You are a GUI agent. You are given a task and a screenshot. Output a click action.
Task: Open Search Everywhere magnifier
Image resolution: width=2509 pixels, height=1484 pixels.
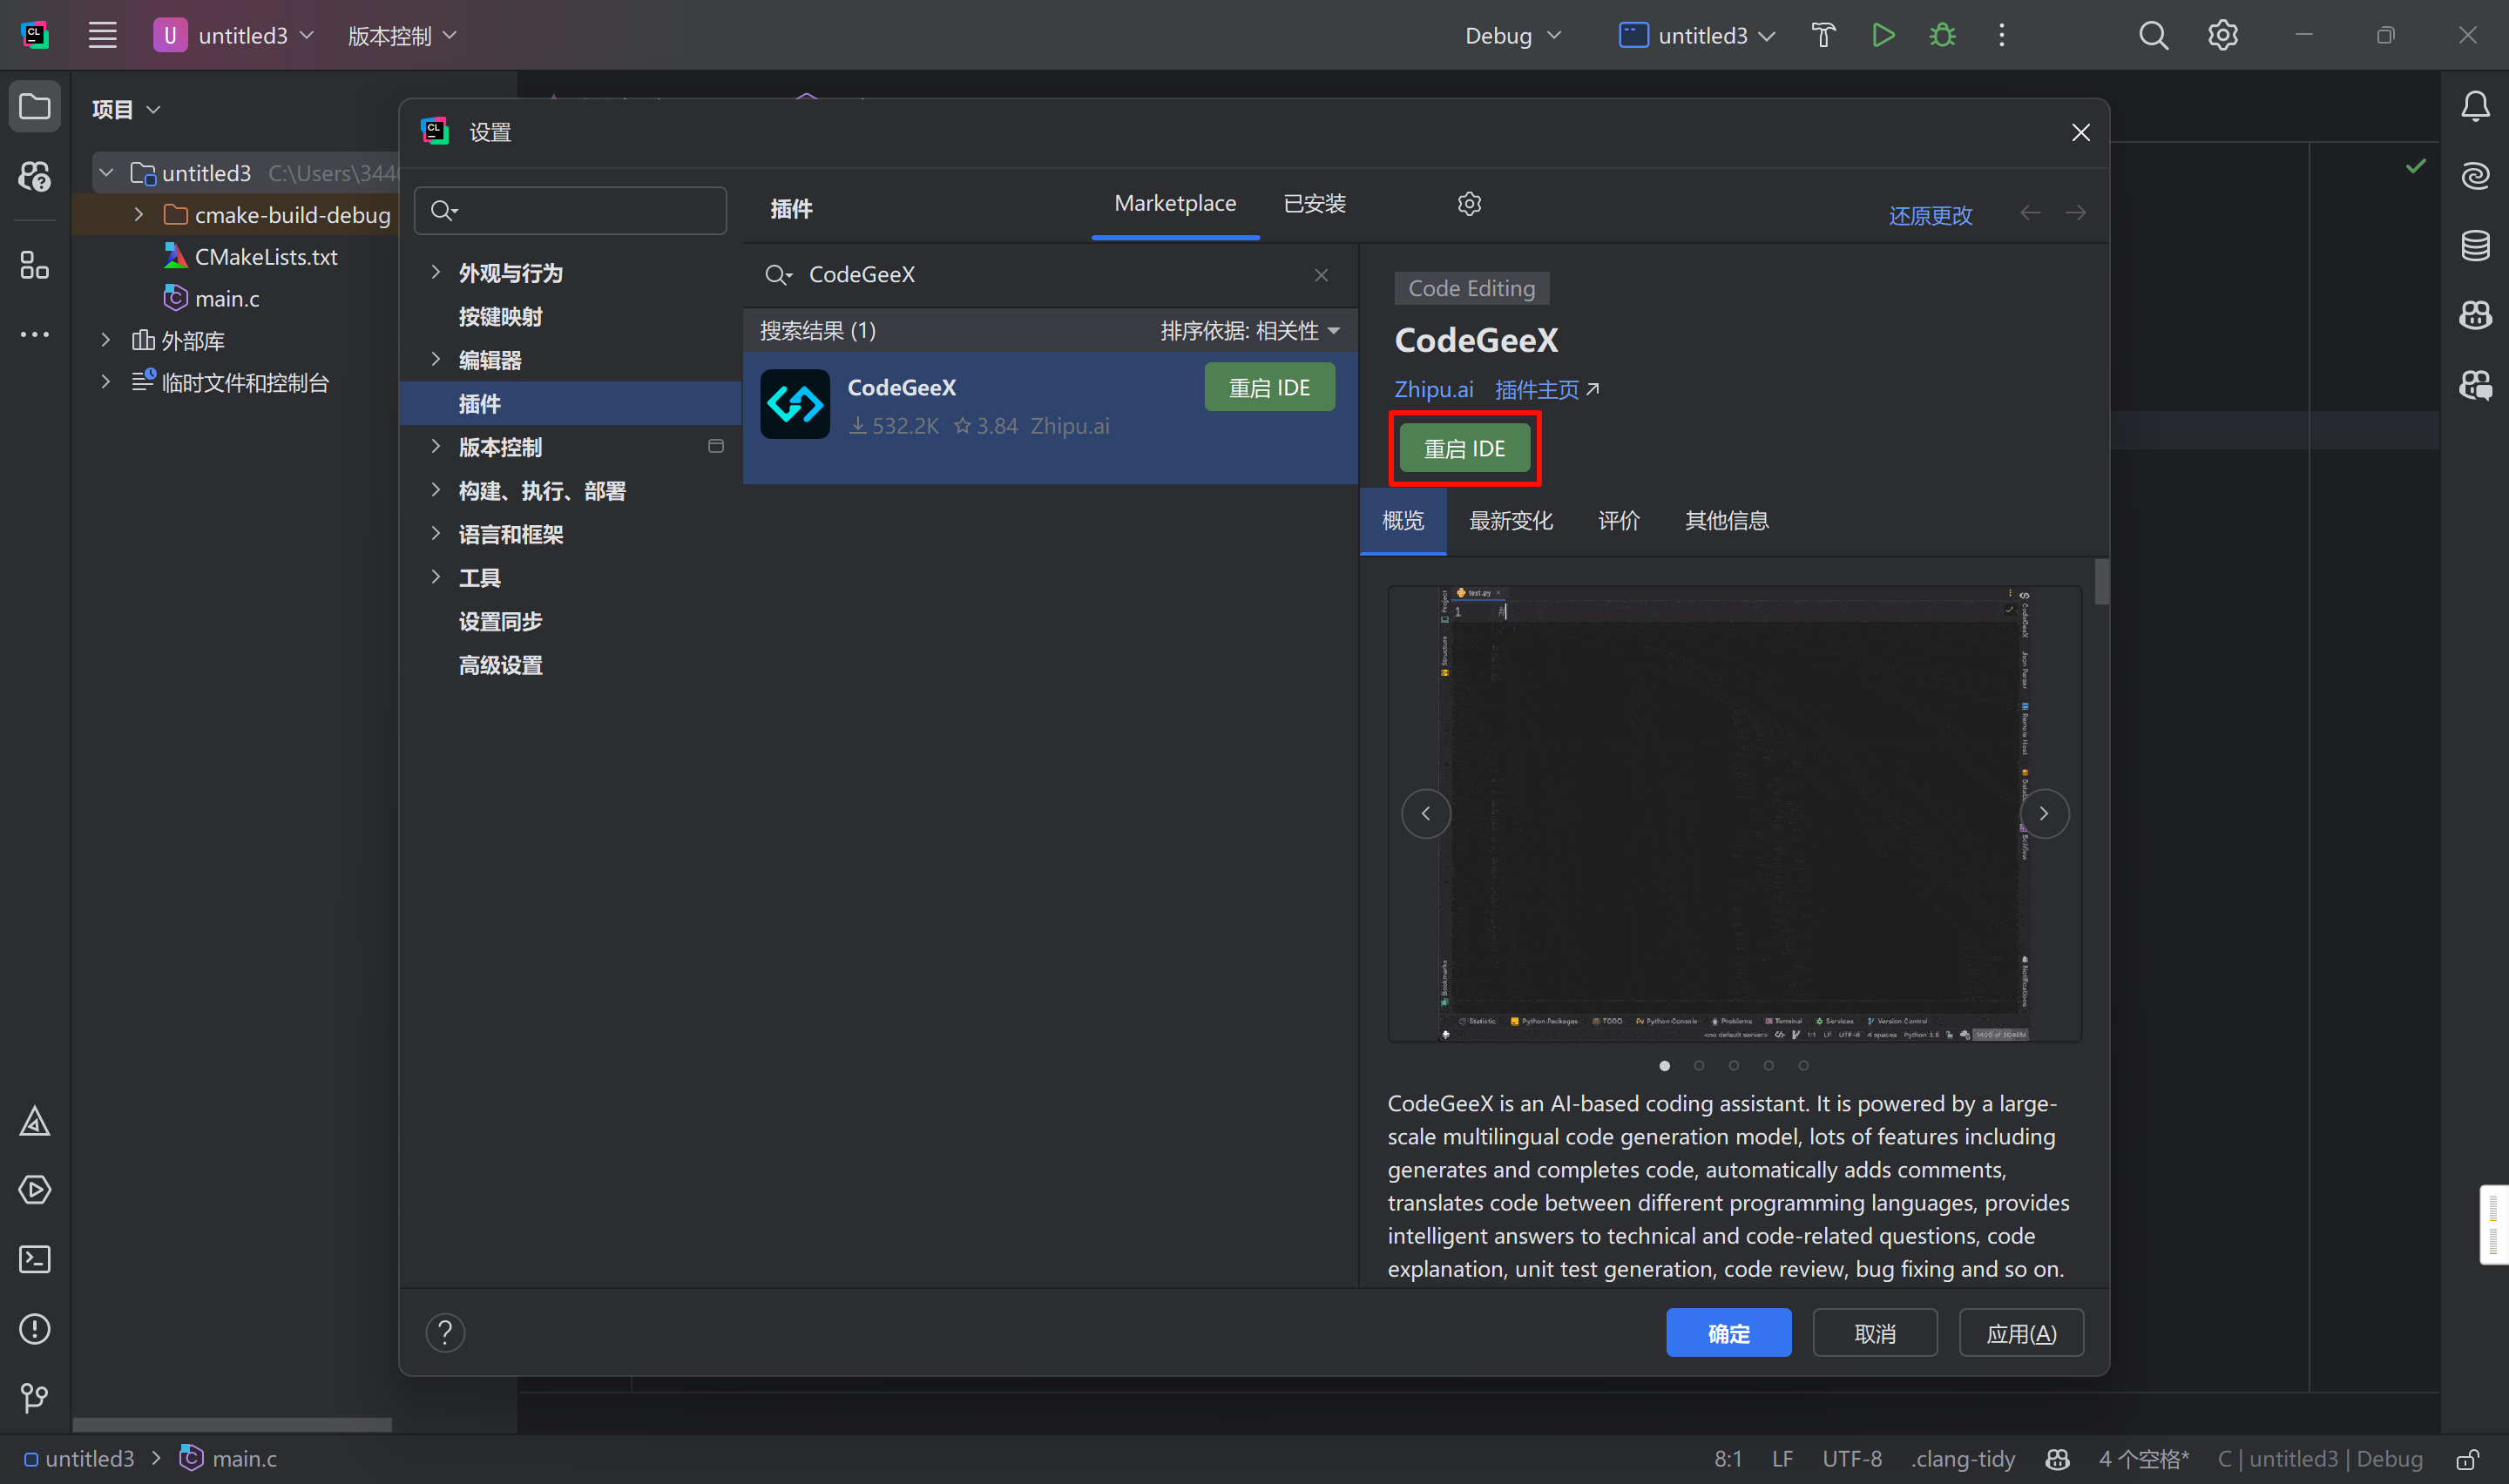(x=2153, y=35)
